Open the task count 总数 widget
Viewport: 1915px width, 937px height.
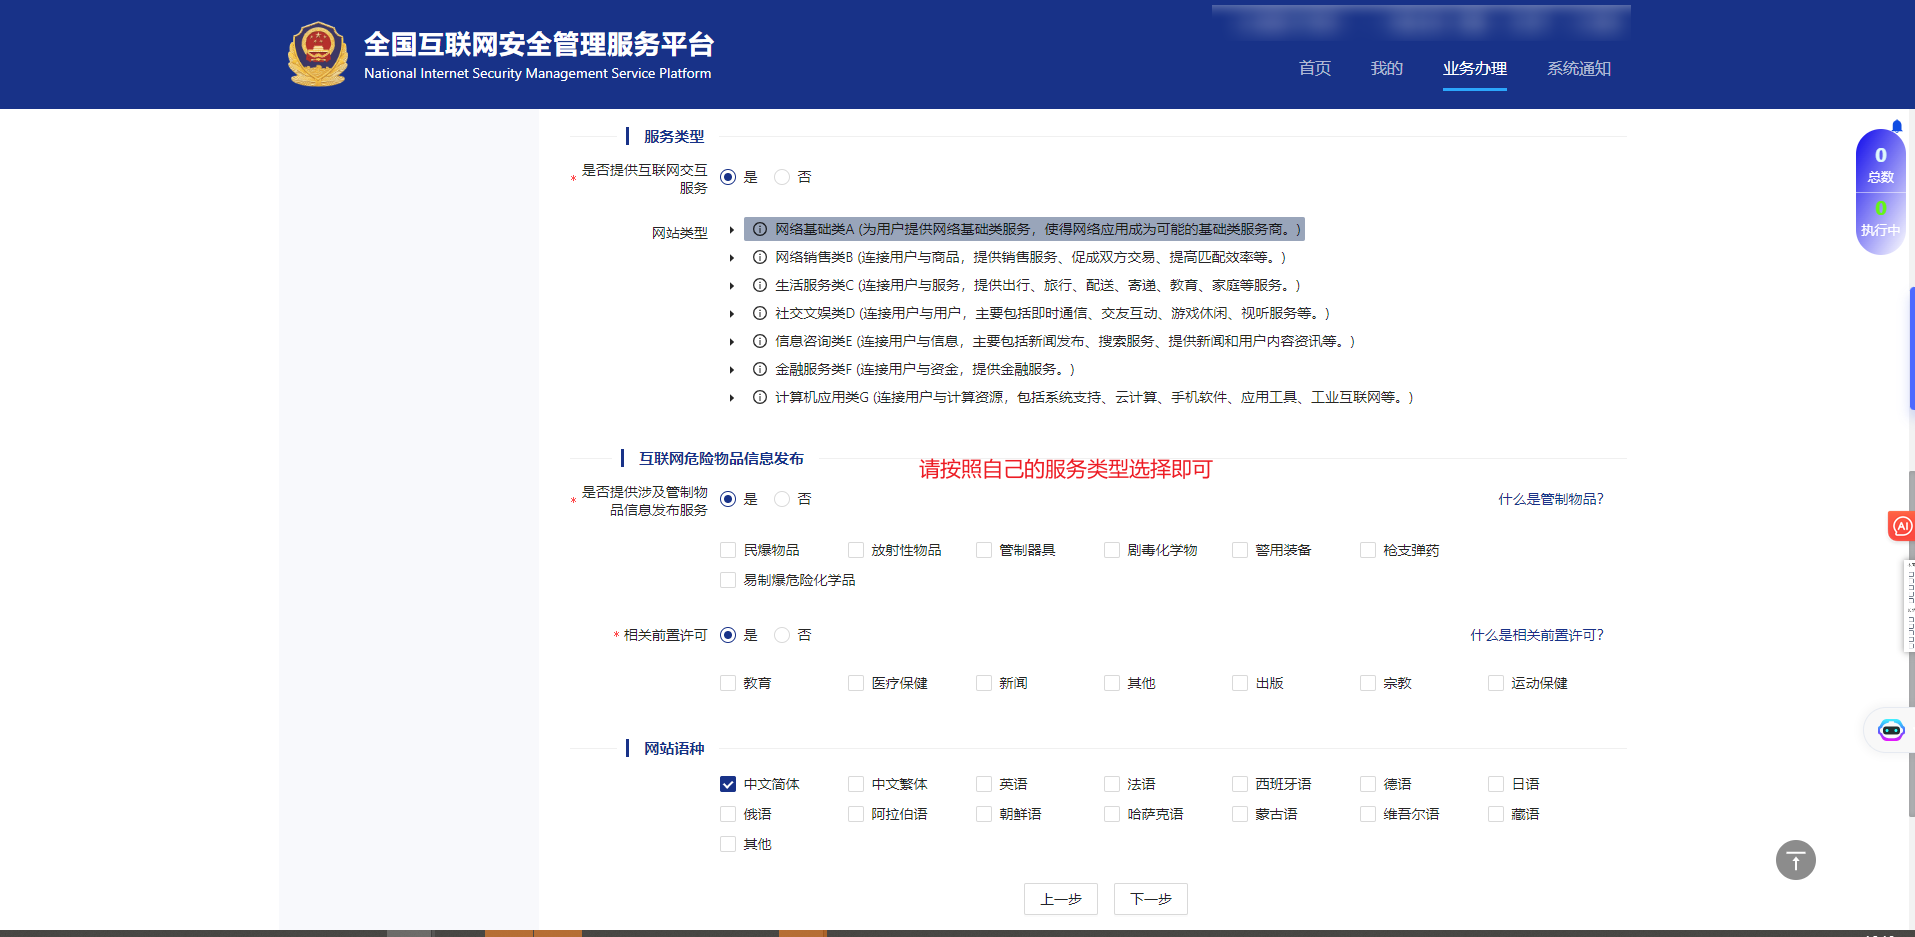tap(1880, 164)
